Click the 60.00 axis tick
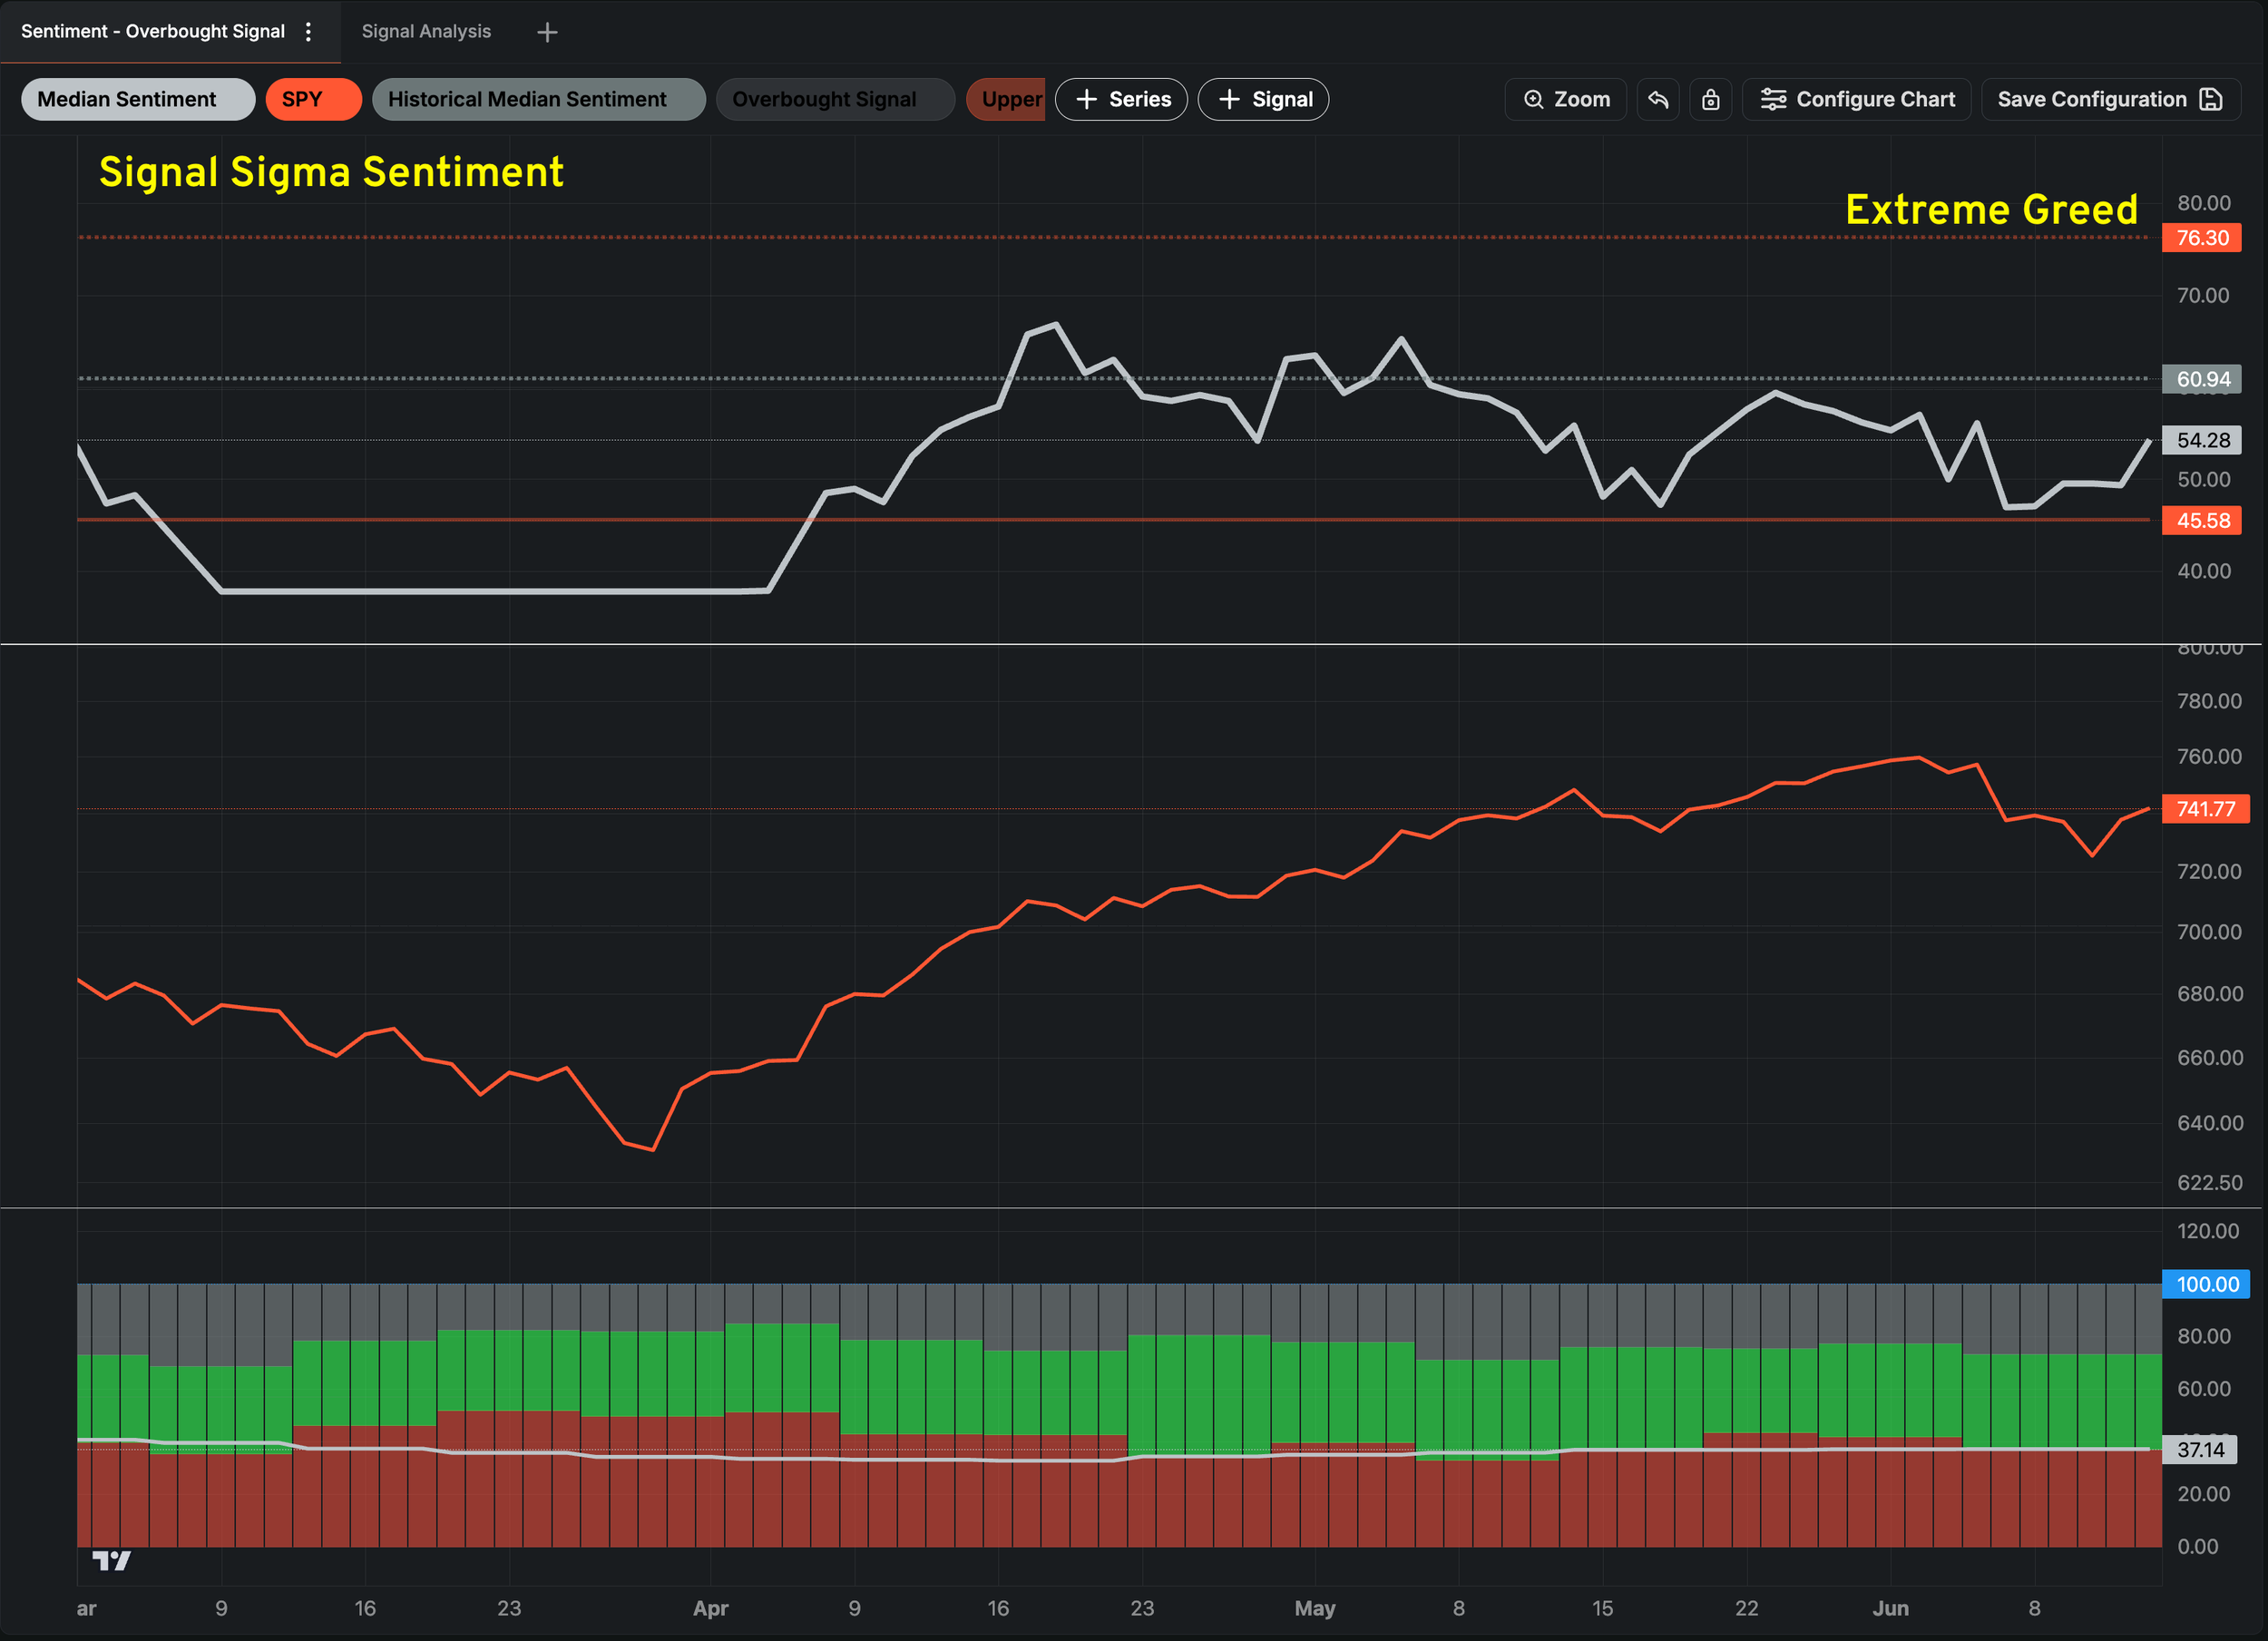This screenshot has width=2268, height=1641. pos(2204,1388)
